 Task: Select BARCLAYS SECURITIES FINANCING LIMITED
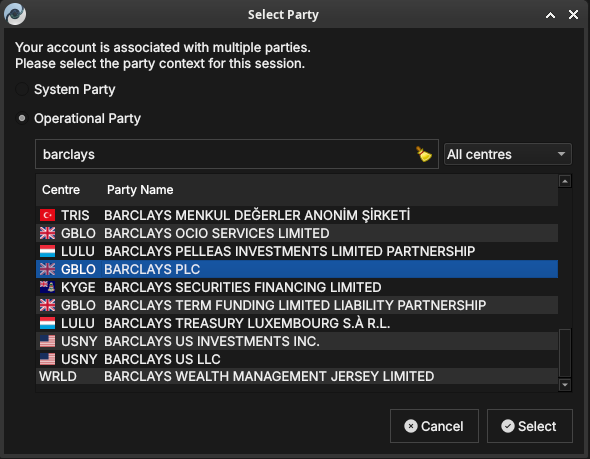pos(297,287)
